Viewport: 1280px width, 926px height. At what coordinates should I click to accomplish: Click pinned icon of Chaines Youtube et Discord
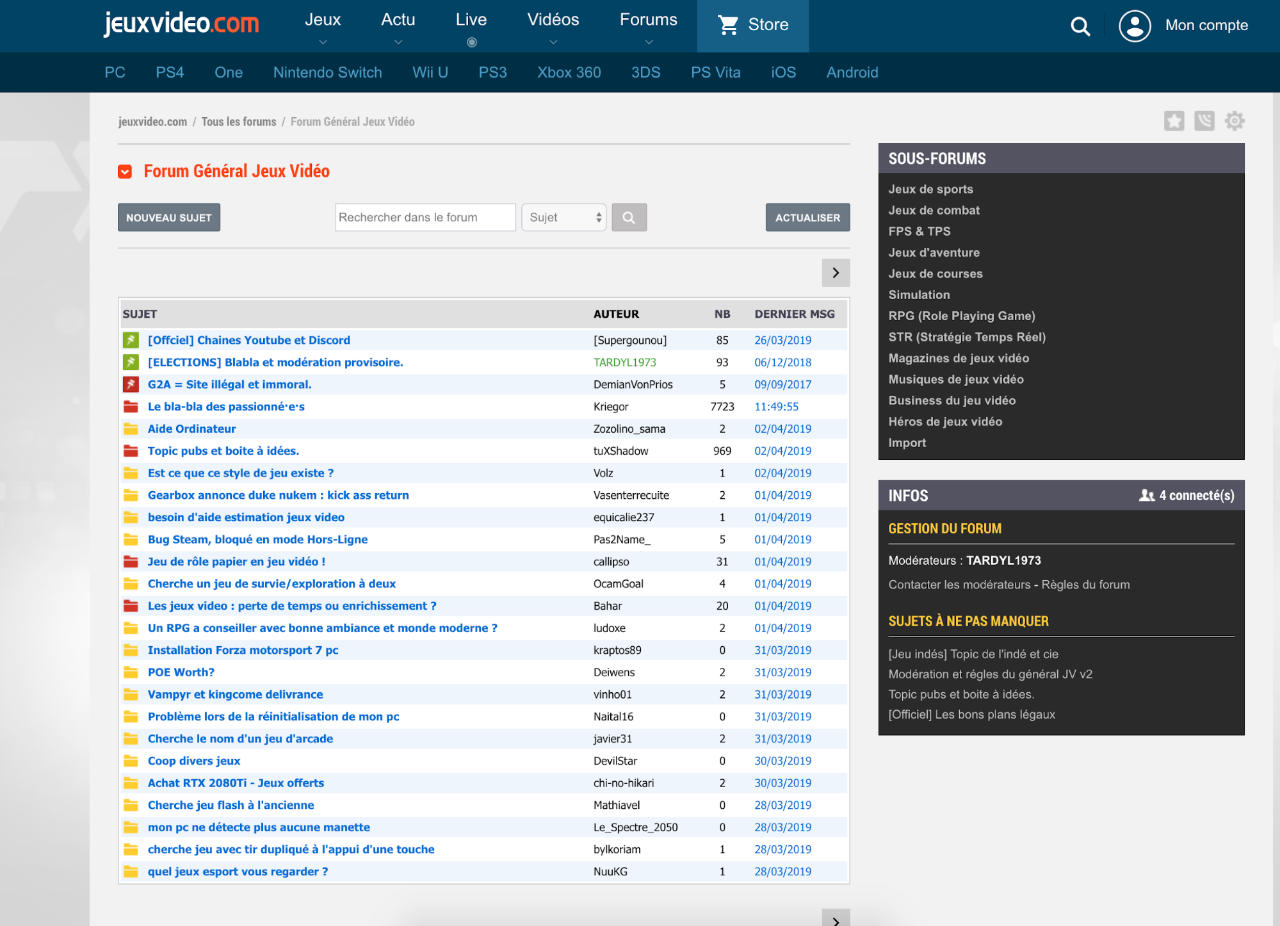[x=130, y=340]
